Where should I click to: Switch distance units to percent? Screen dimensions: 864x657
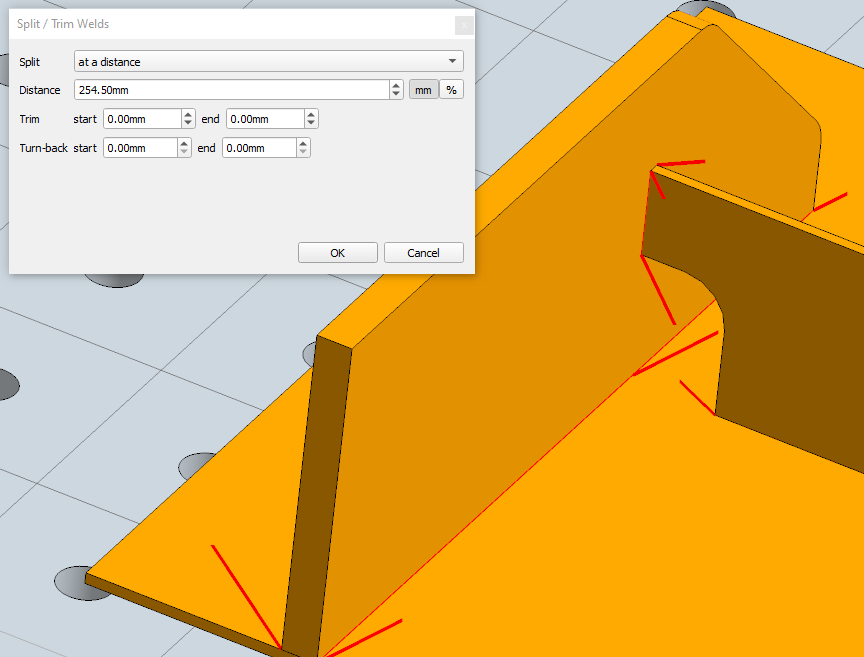pyautogui.click(x=451, y=90)
